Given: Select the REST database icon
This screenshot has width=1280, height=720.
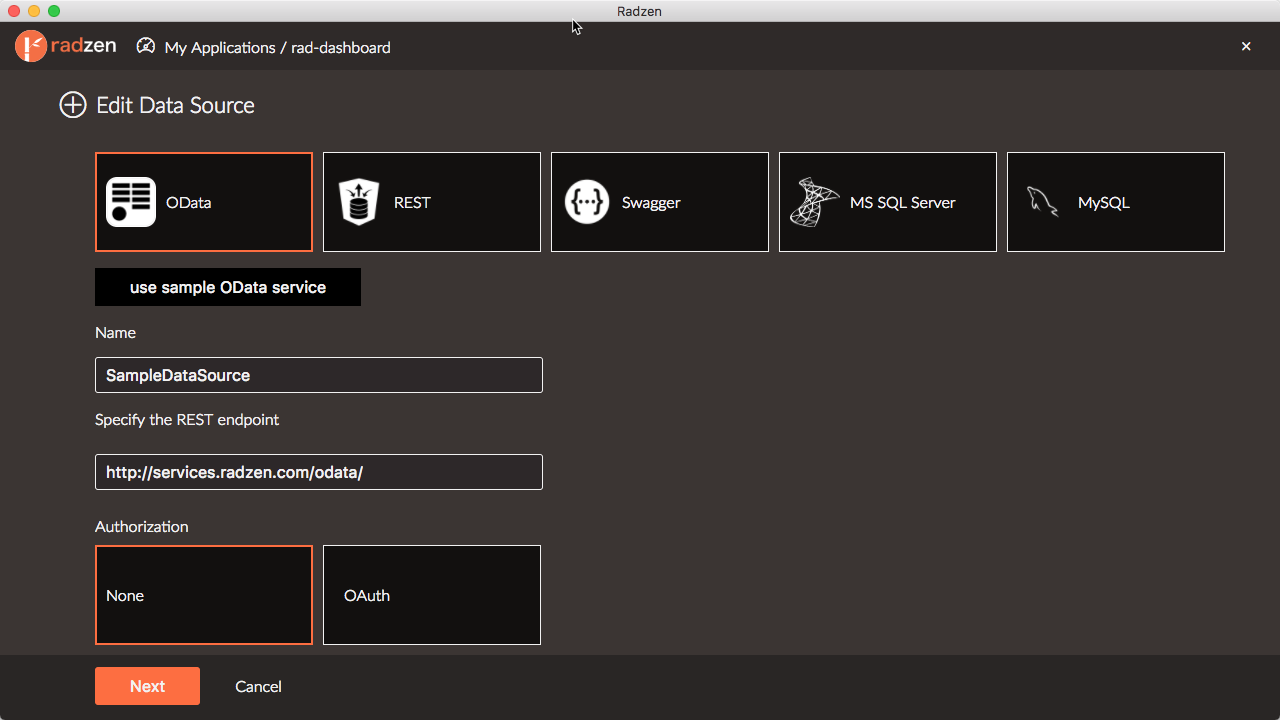Looking at the screenshot, I should click(x=359, y=202).
